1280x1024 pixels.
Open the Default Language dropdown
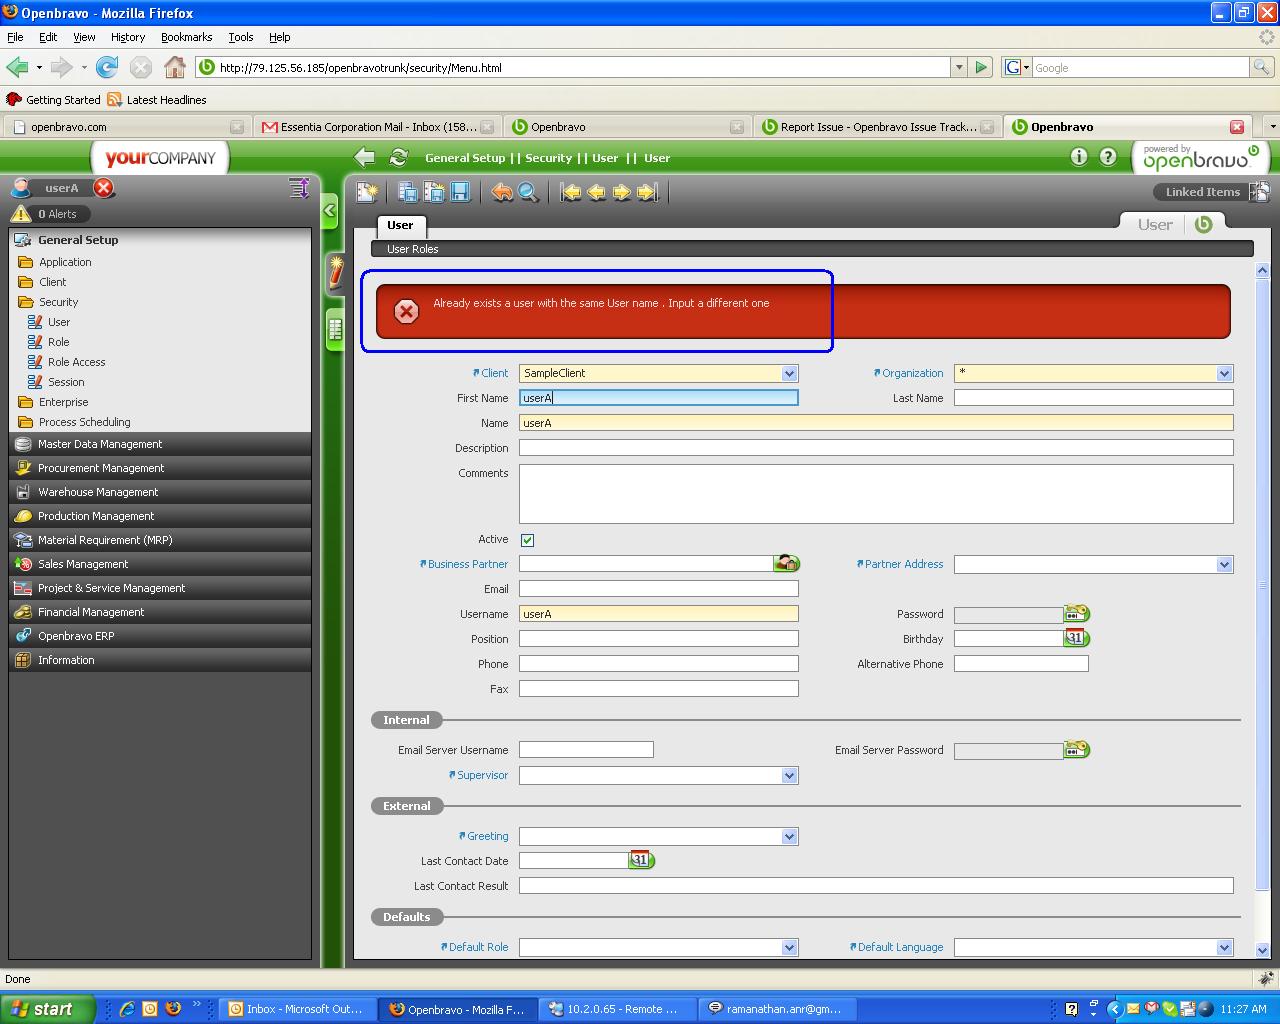coord(1225,947)
